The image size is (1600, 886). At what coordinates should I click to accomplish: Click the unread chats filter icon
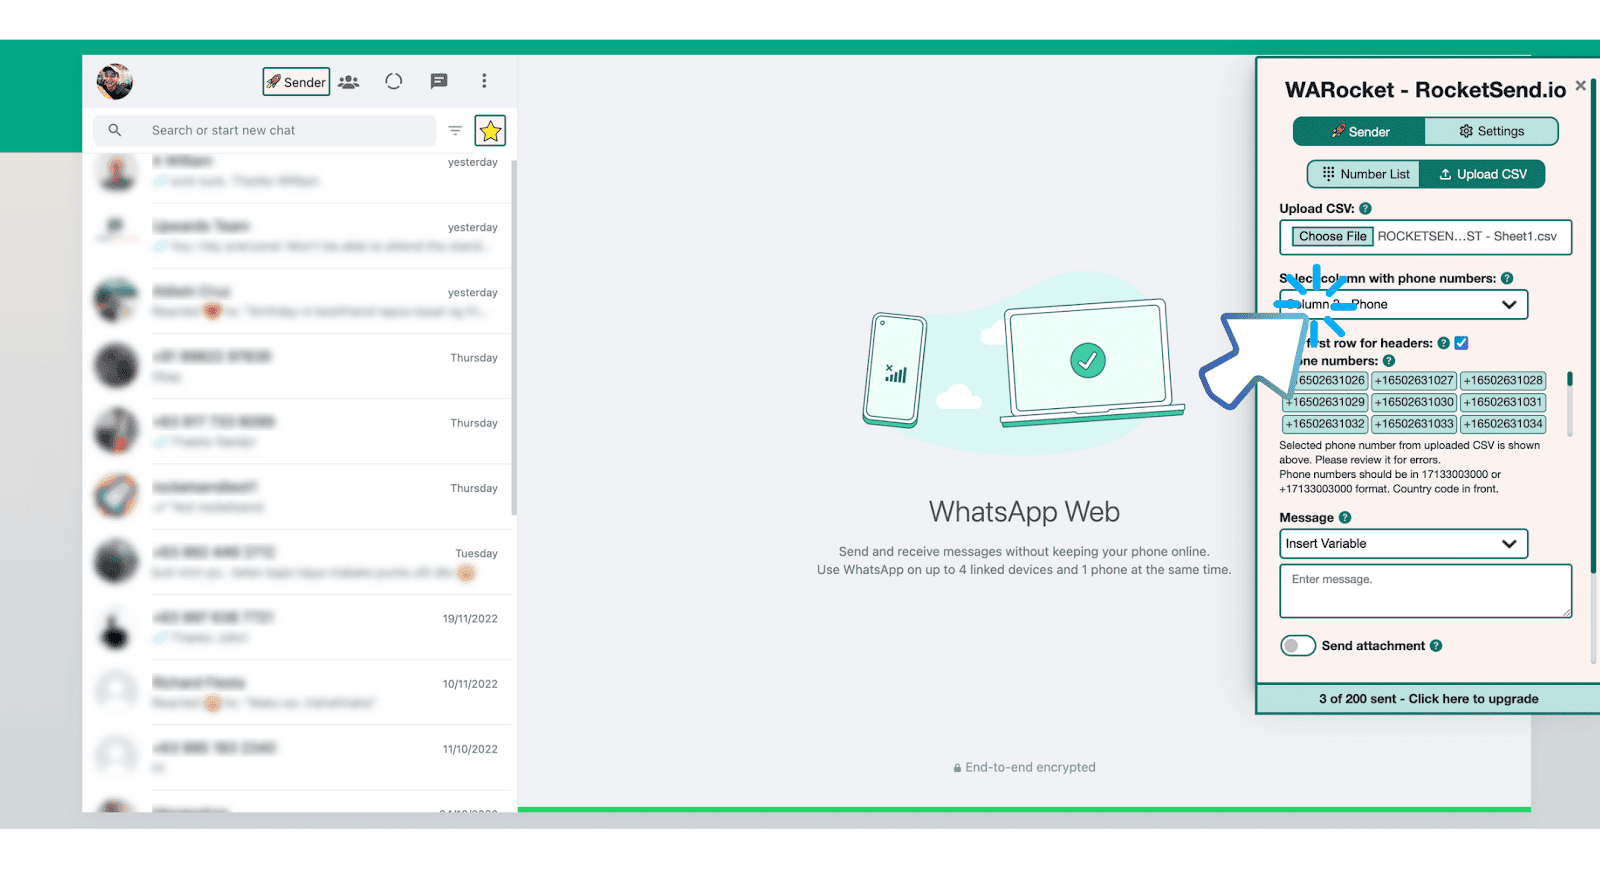pos(455,131)
